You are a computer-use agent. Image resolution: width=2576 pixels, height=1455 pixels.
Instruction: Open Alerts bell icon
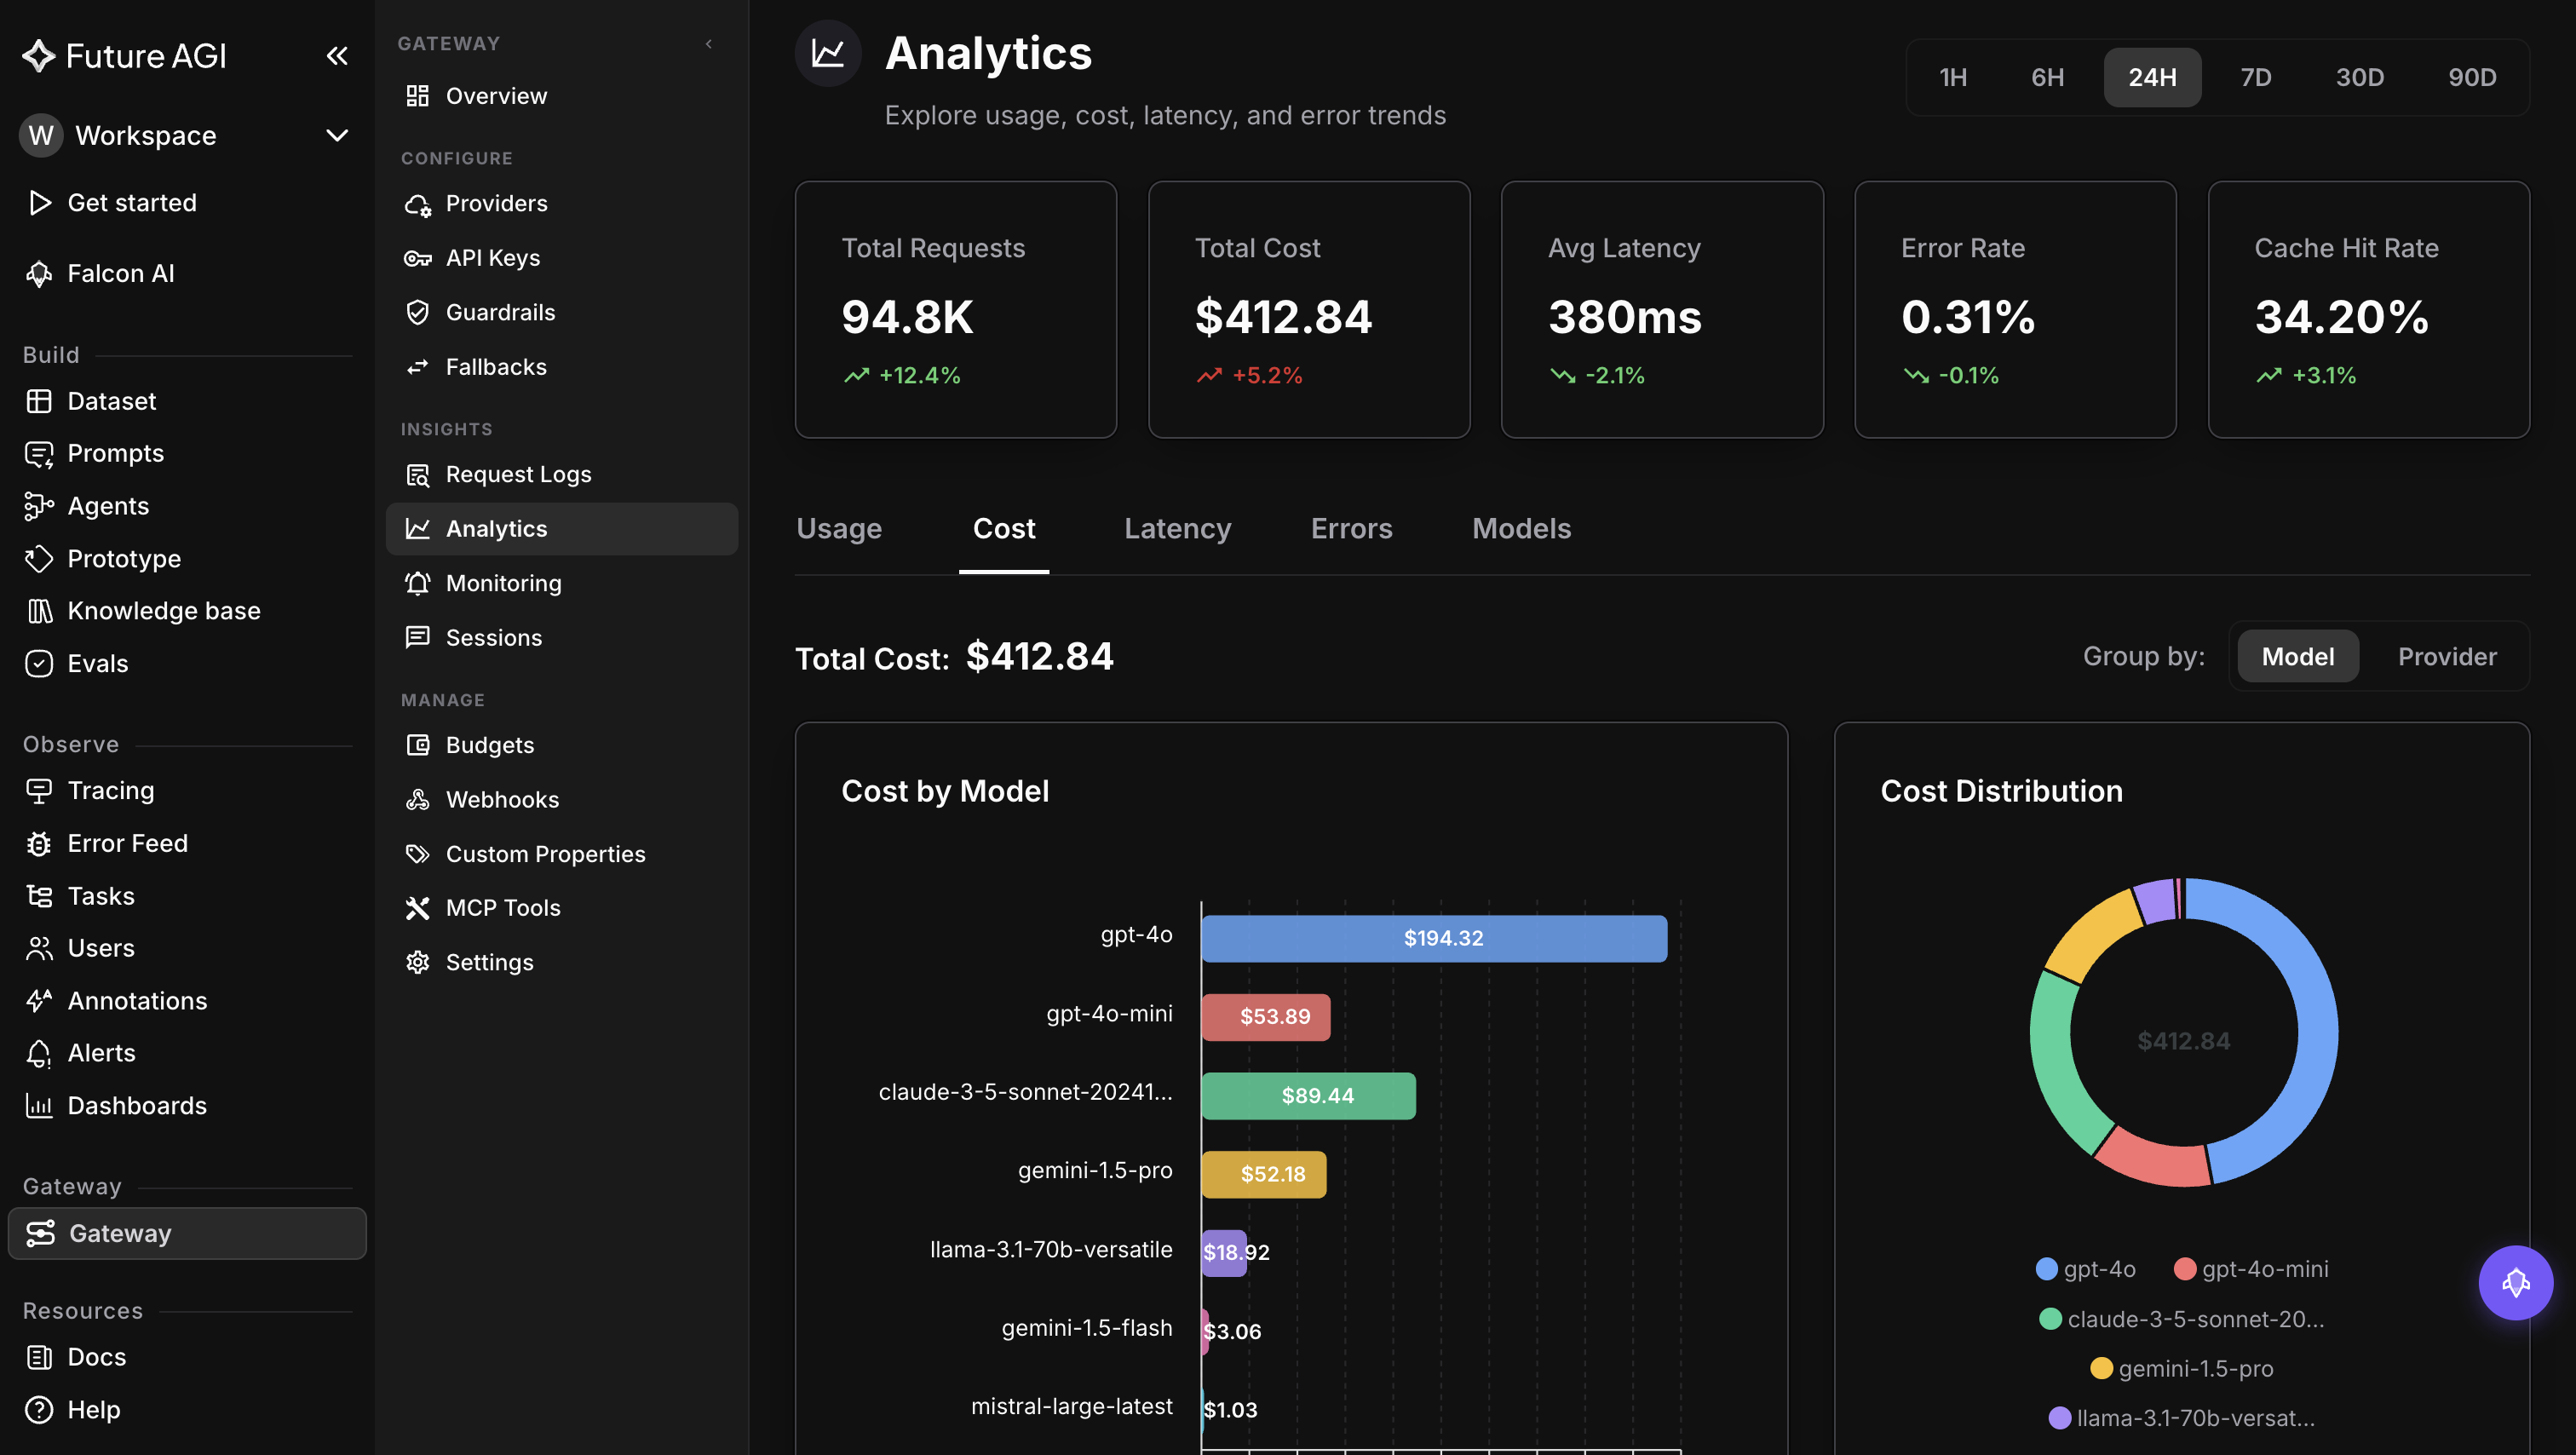tap(39, 1053)
